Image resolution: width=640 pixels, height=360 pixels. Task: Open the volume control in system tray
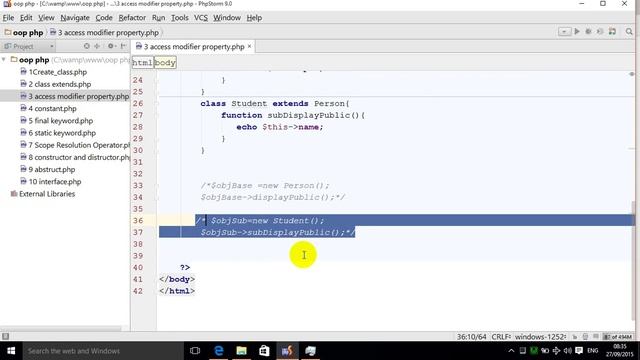click(567, 351)
